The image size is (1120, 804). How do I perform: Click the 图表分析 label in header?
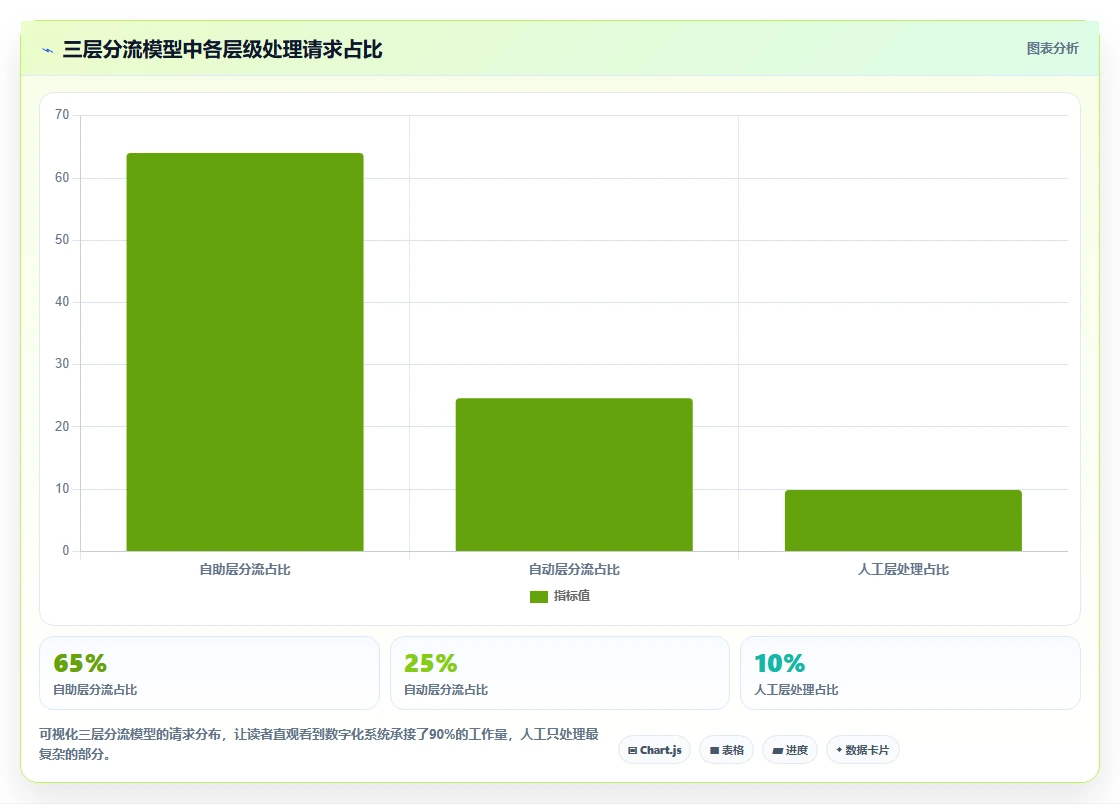(x=1052, y=49)
